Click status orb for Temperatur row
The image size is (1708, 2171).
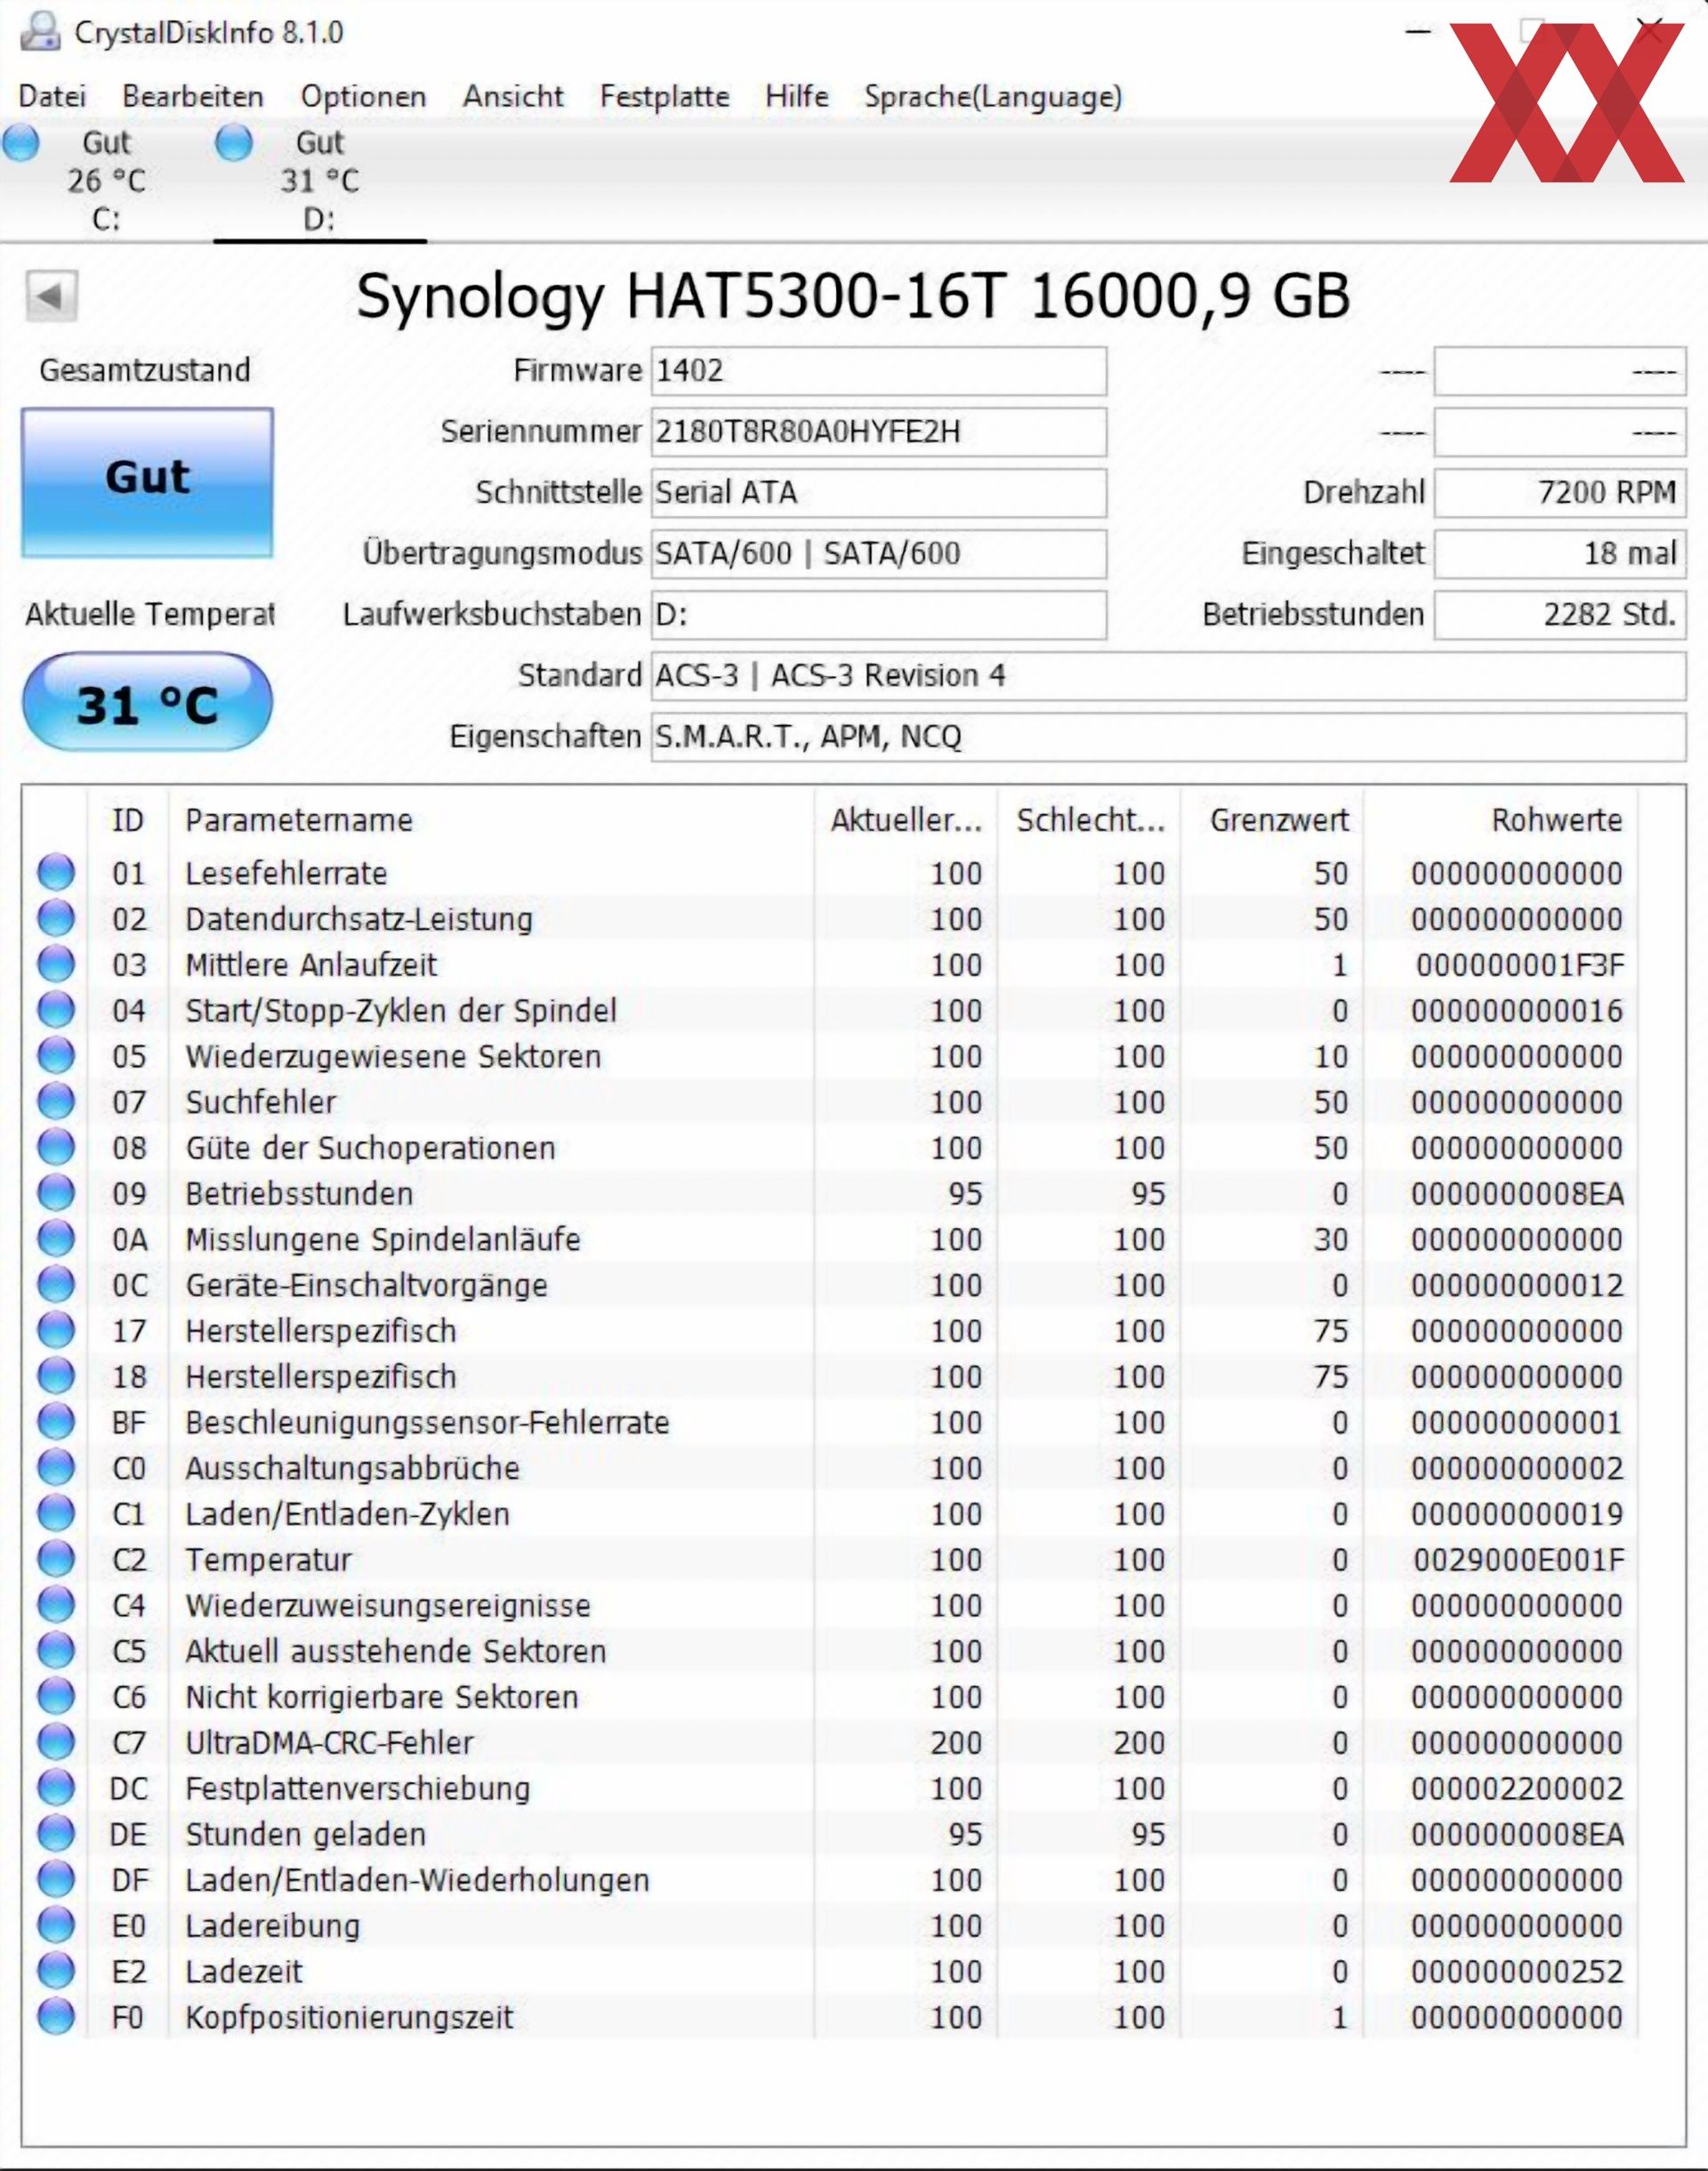[56, 1559]
